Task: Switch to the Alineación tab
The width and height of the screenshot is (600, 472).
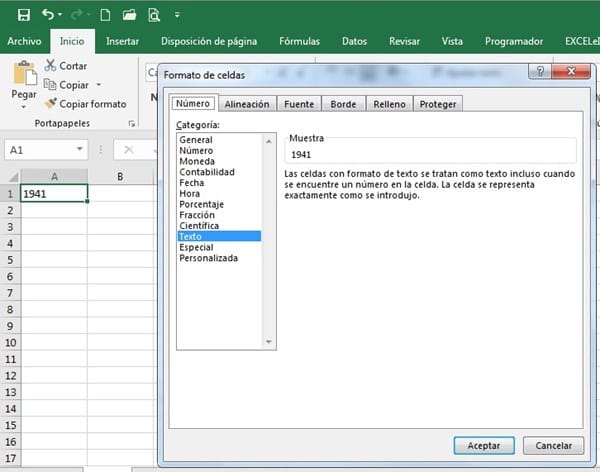Action: click(246, 103)
